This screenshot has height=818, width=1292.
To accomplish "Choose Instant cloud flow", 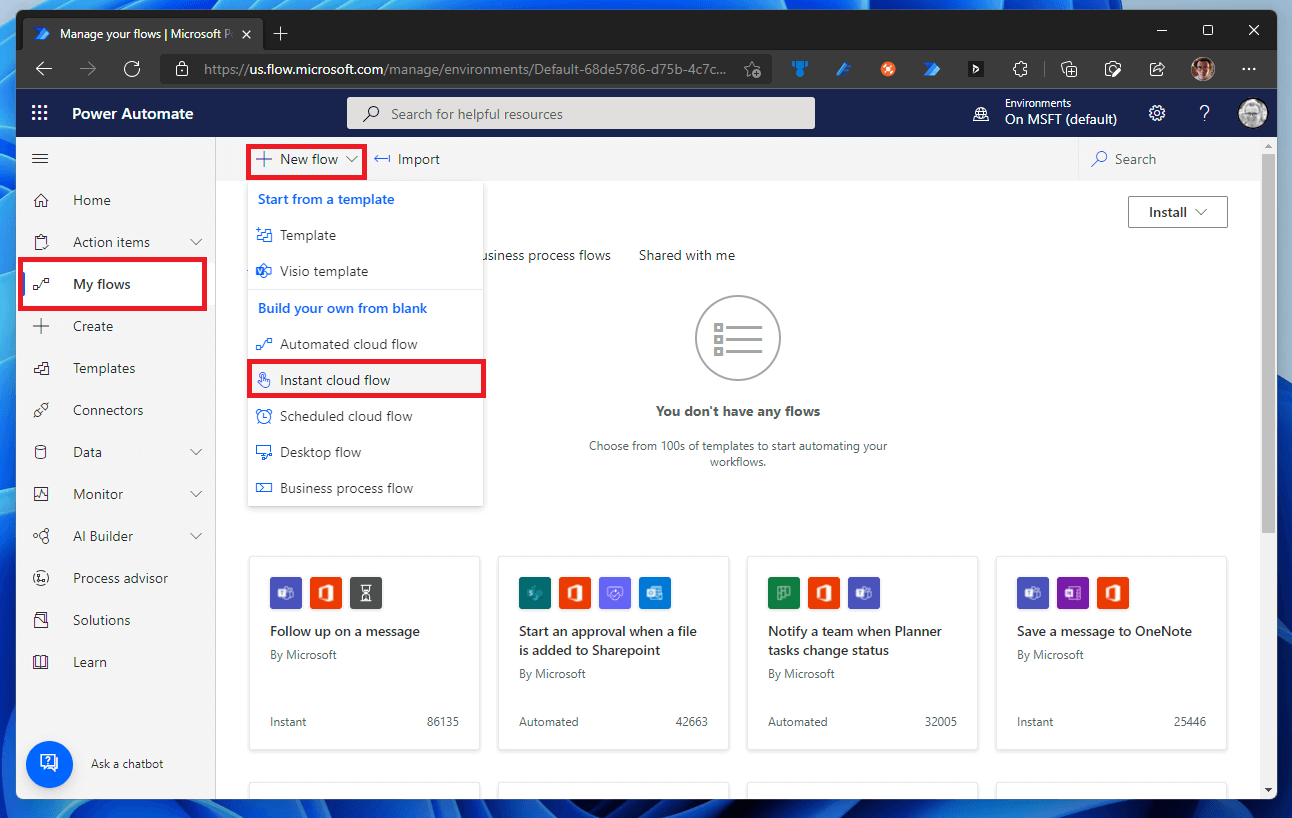I will (x=365, y=380).
